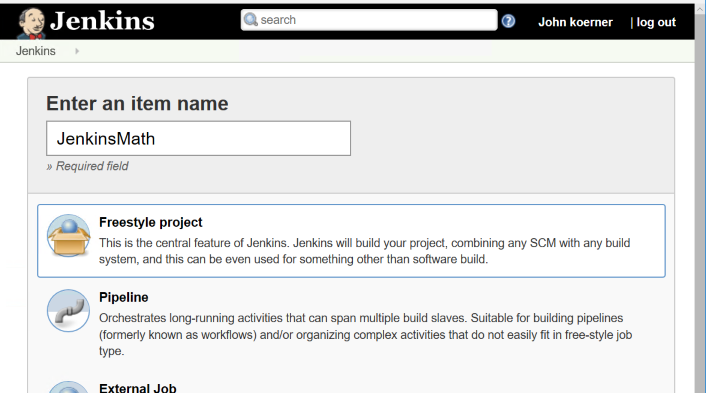The width and height of the screenshot is (706, 393).
Task: Click the Freestyle project description text
Action: [365, 251]
